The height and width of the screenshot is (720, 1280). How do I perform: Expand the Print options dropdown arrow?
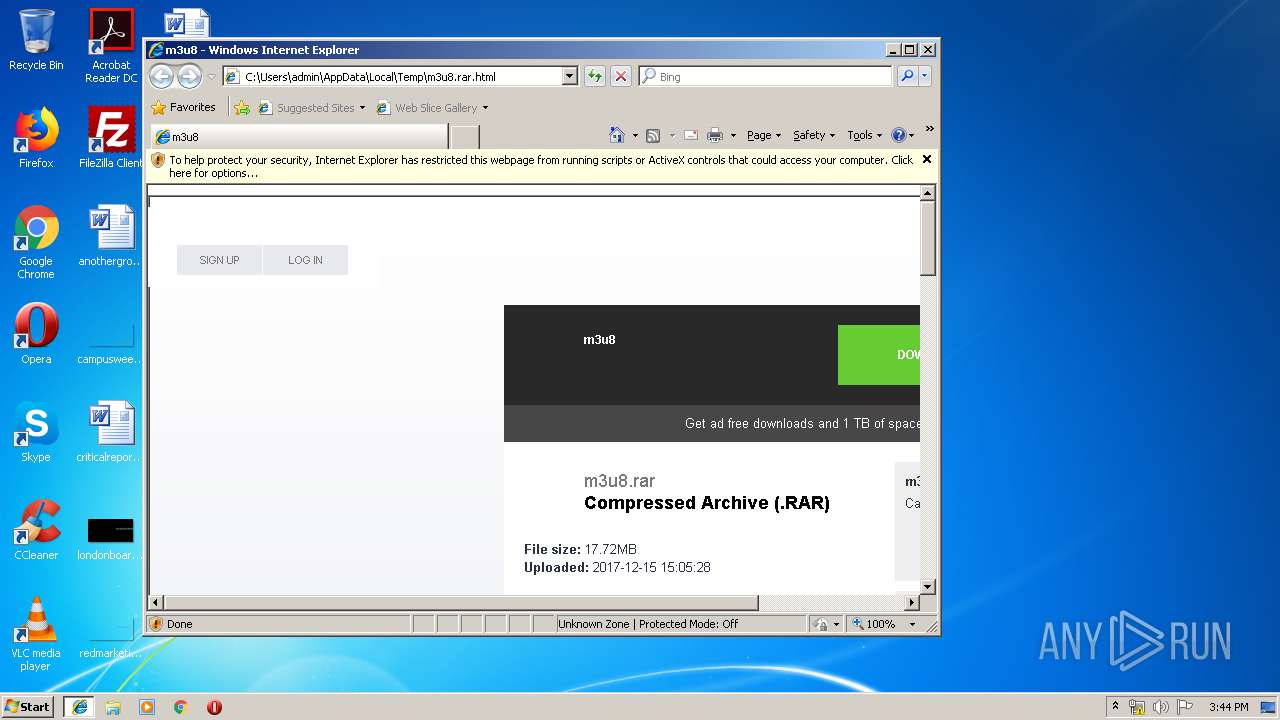pos(733,136)
